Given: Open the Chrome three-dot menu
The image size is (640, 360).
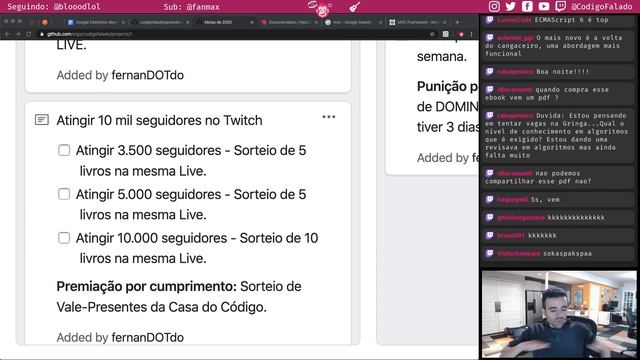Looking at the screenshot, I should 471,34.
